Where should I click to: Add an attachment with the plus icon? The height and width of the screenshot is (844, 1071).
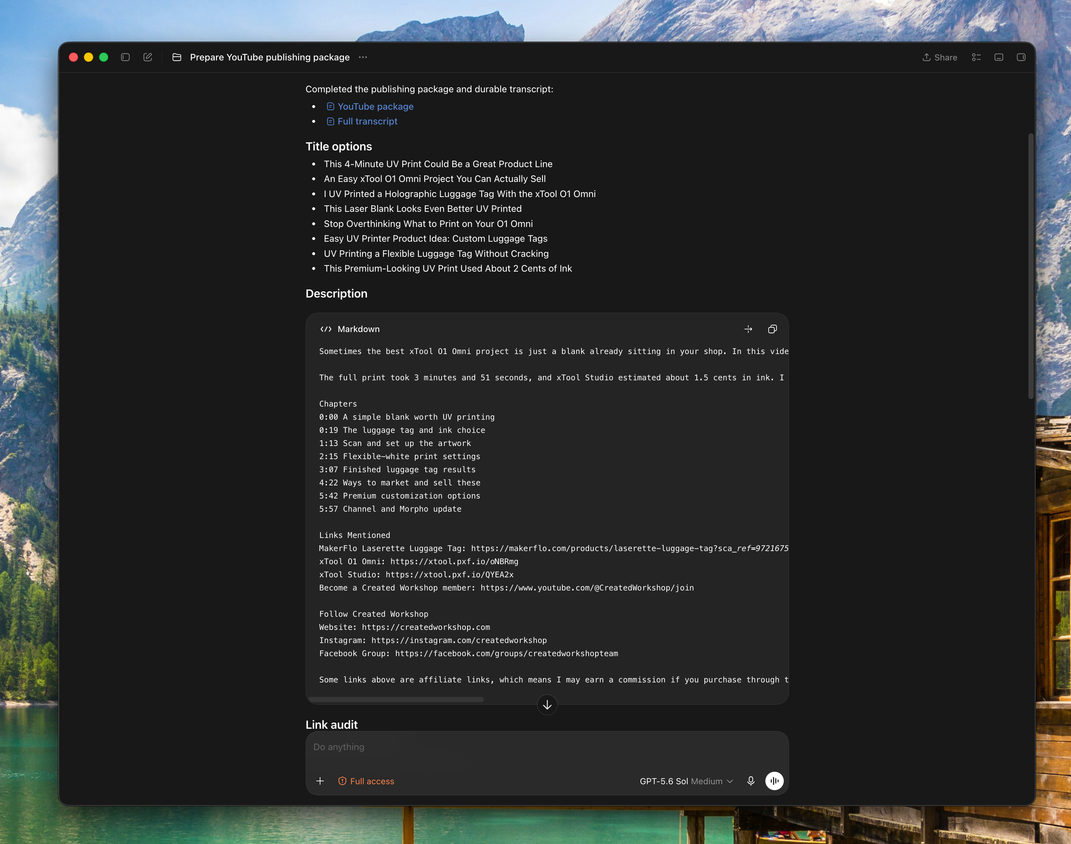tap(320, 781)
